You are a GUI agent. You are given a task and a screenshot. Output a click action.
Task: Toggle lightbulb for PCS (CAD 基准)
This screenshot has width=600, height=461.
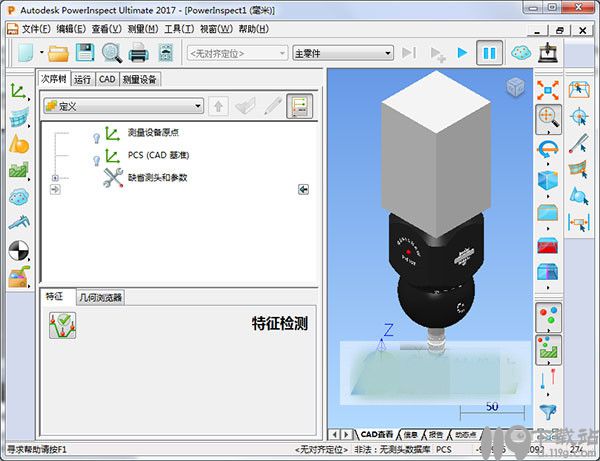(96, 161)
